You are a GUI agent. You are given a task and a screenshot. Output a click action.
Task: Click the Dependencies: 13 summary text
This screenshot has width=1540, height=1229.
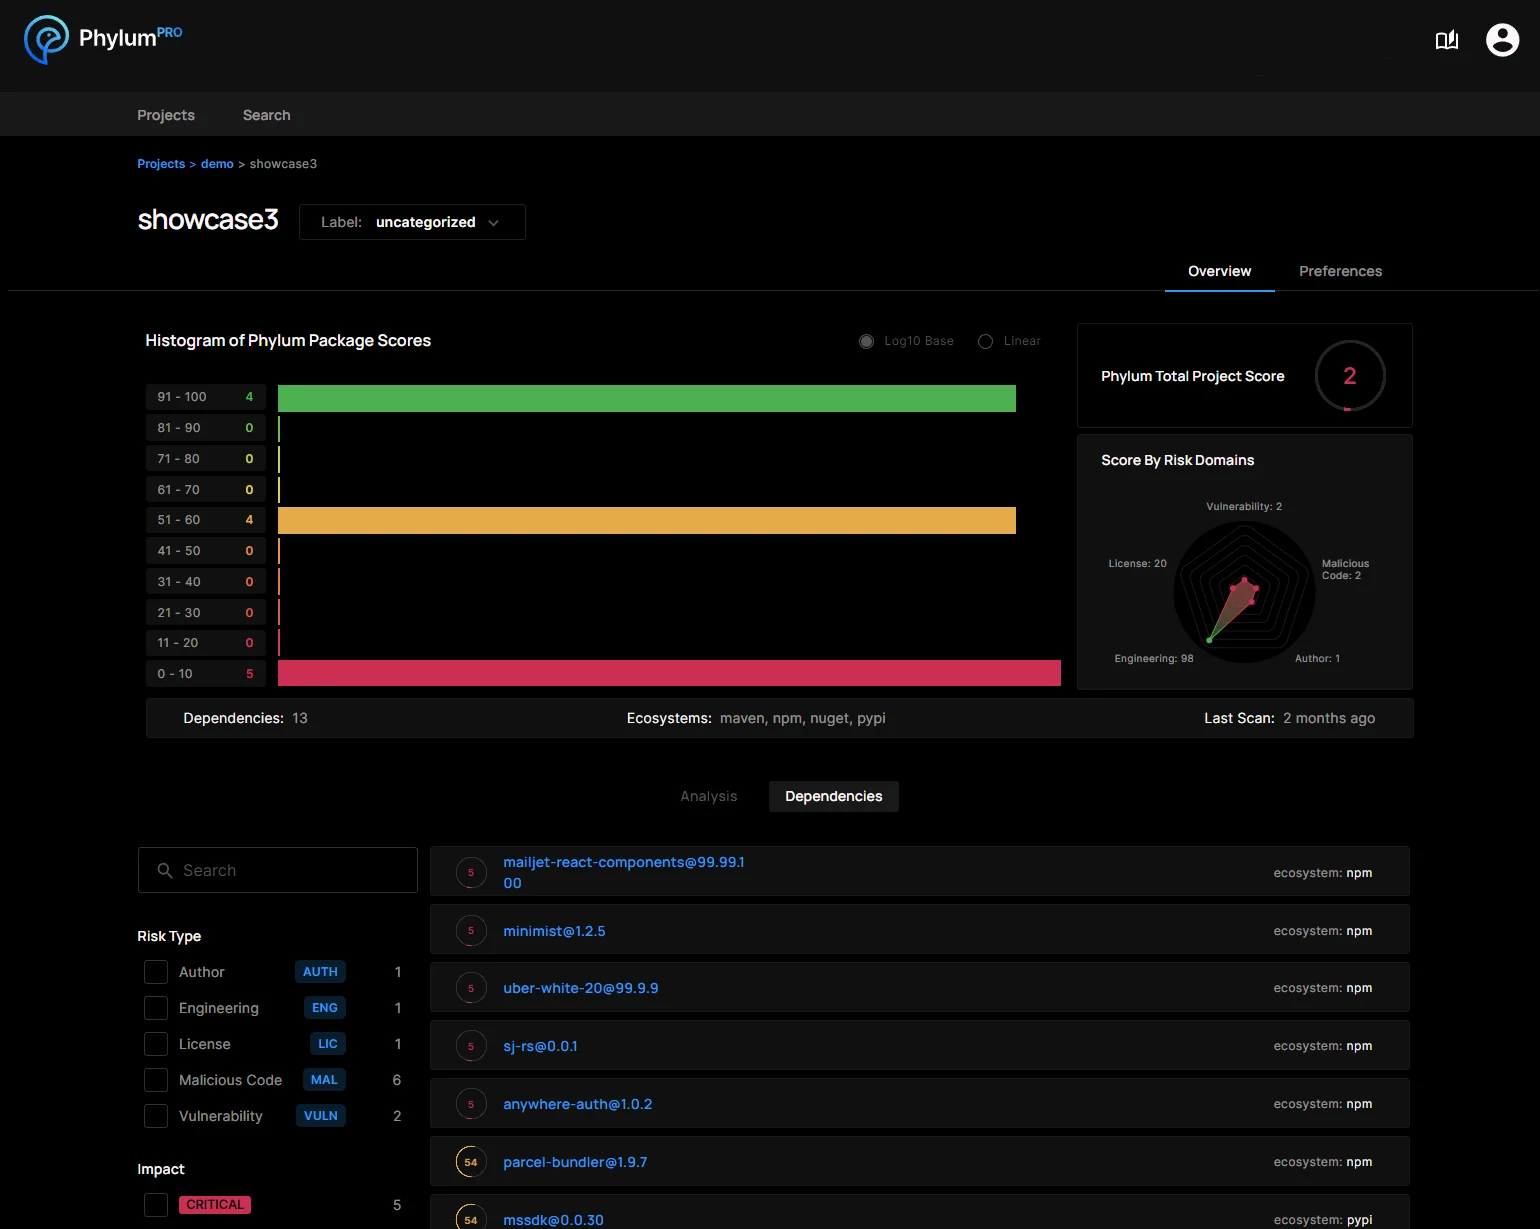(x=245, y=718)
